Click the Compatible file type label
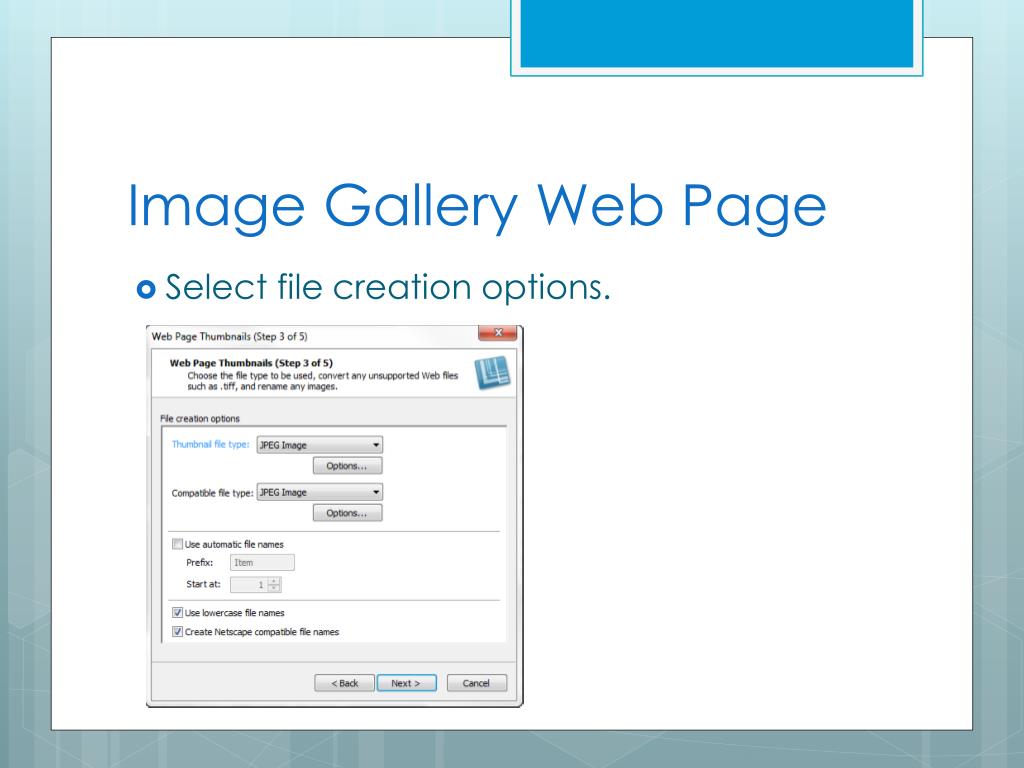1024x768 pixels. point(212,493)
